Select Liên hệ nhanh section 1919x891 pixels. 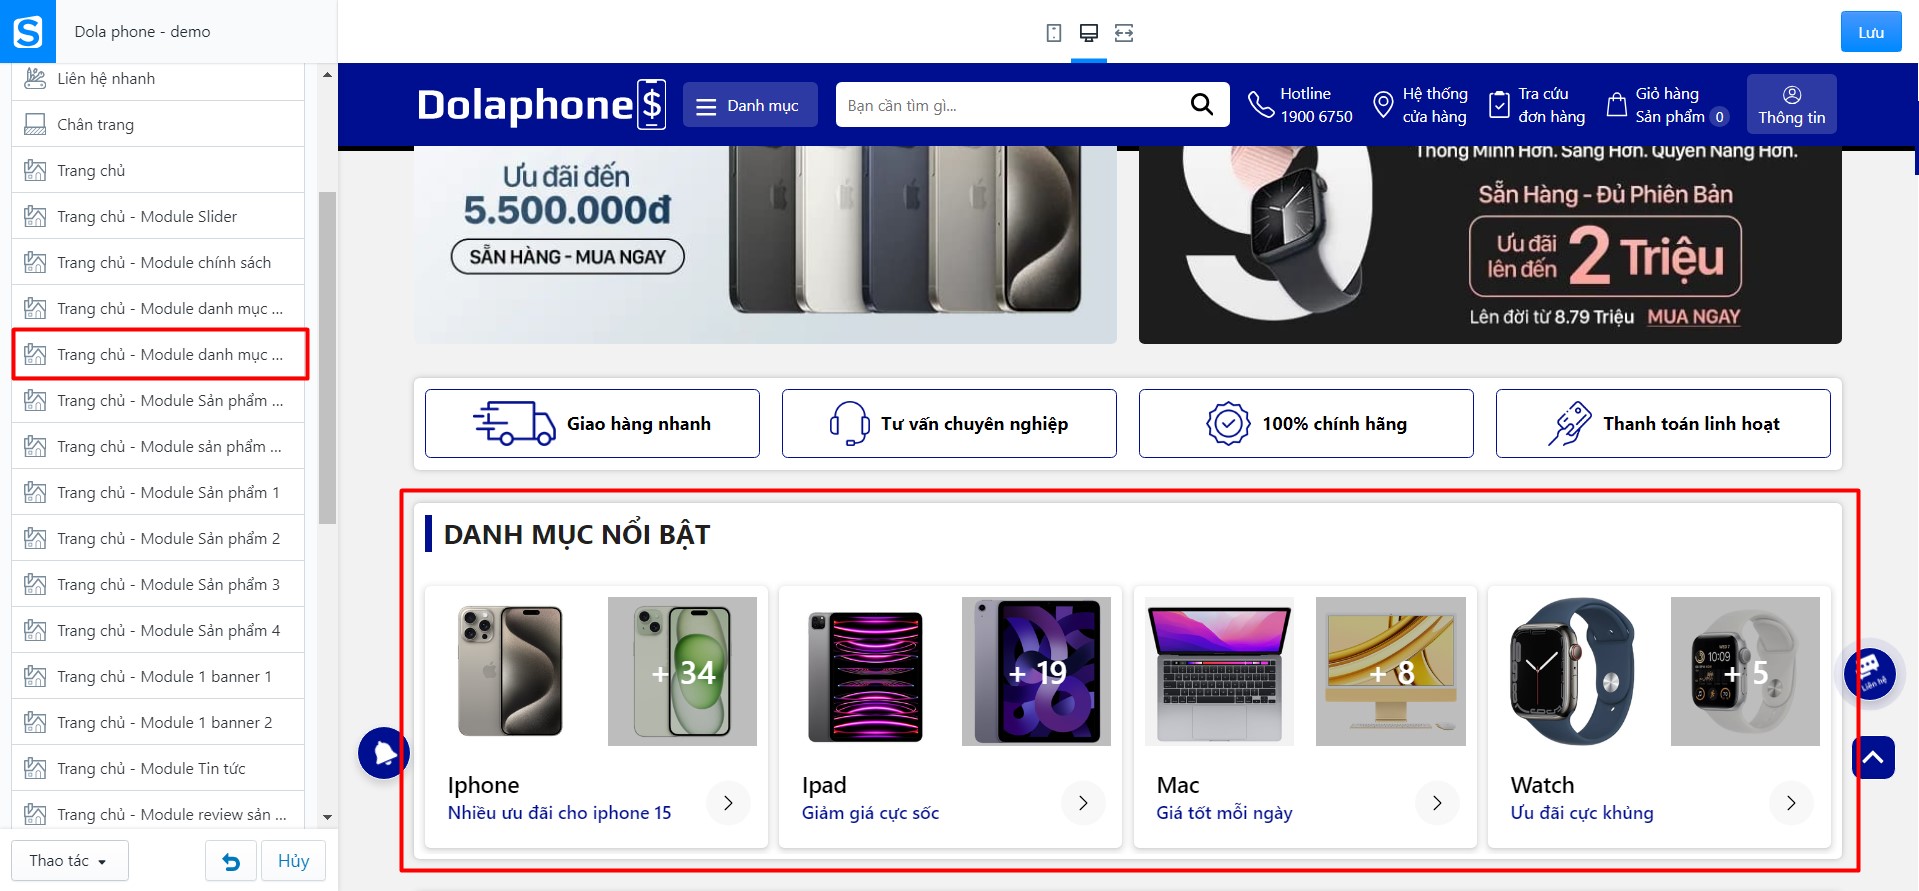point(158,78)
